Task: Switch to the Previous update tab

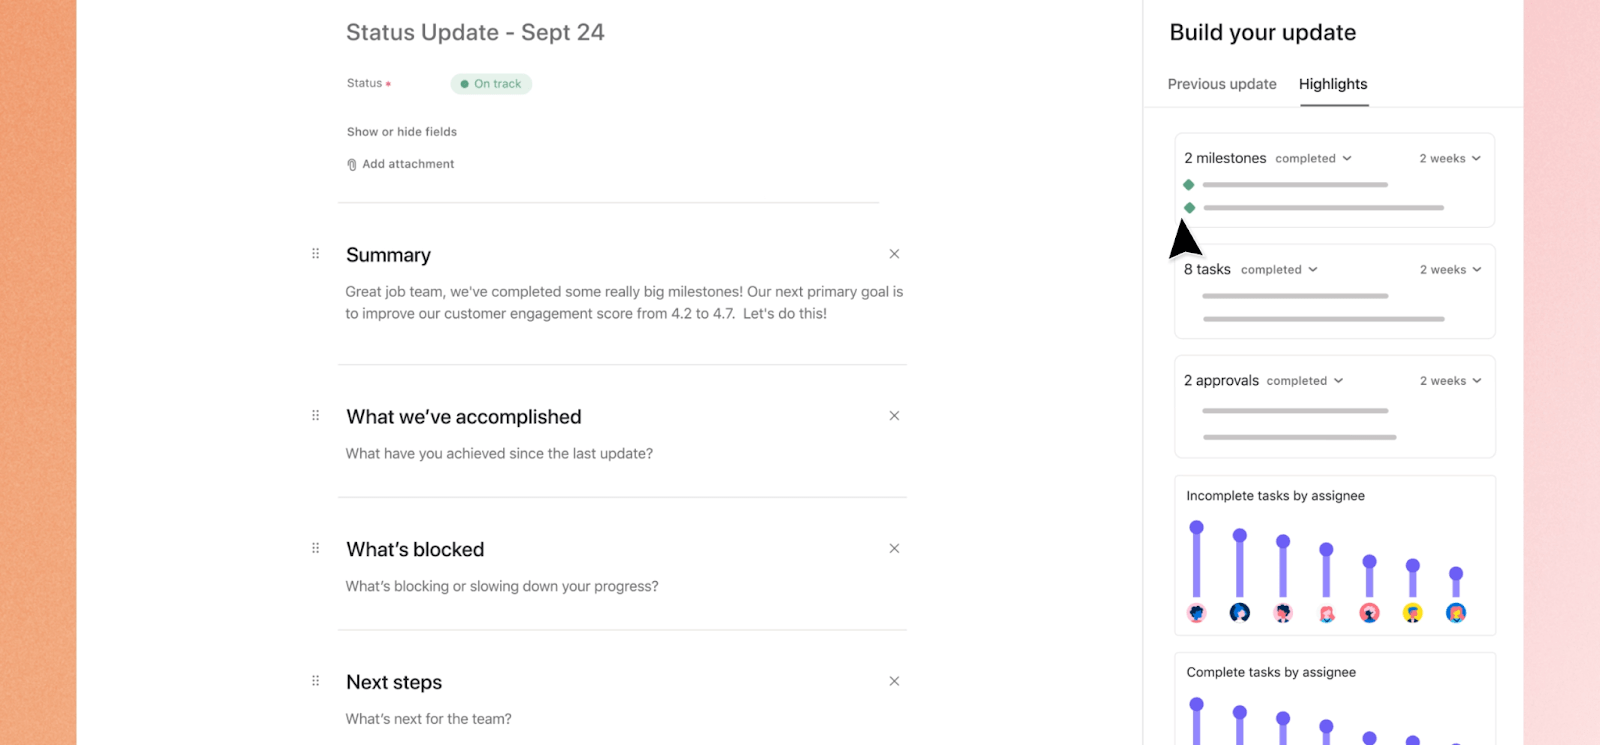Action: click(x=1221, y=84)
